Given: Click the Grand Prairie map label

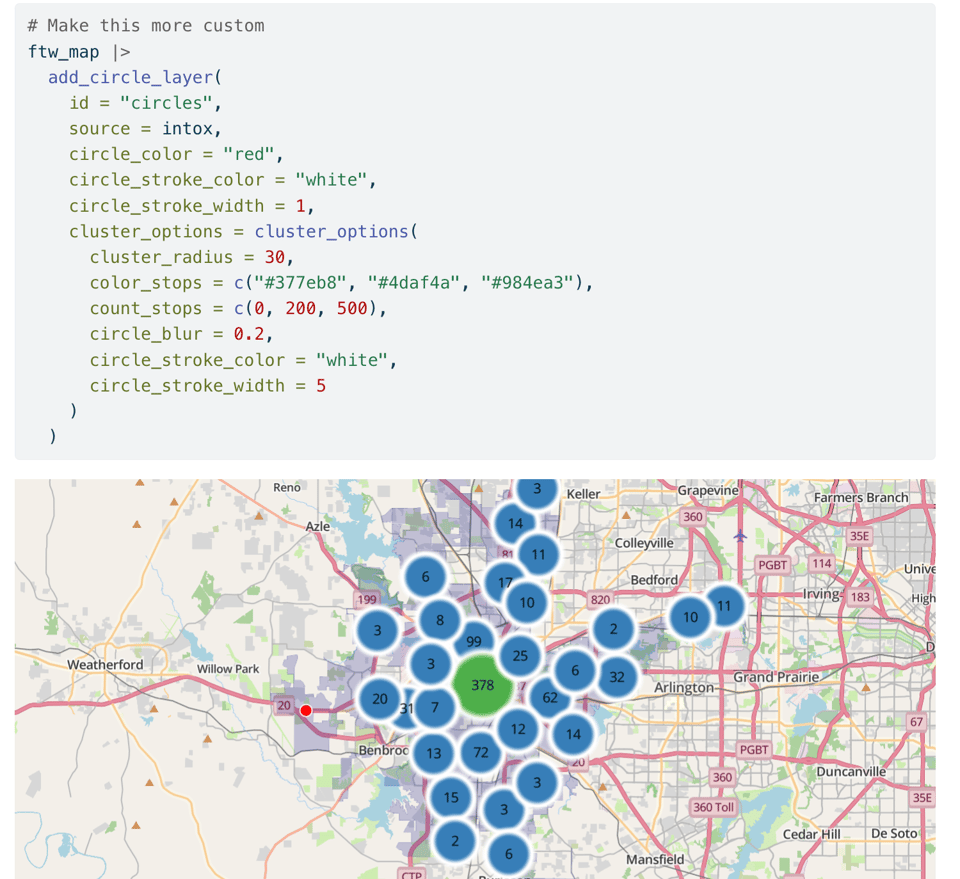Looking at the screenshot, I should [x=776, y=677].
